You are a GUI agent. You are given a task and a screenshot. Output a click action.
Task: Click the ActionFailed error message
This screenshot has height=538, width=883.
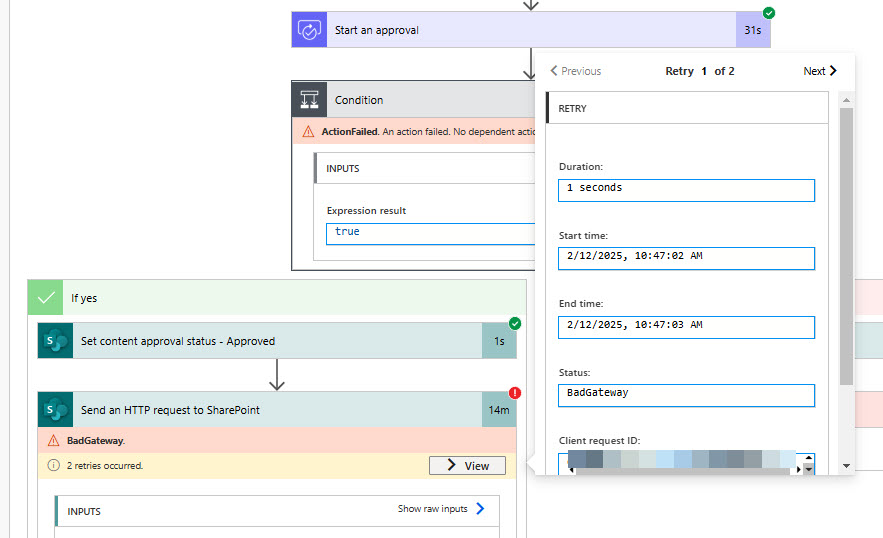coord(428,132)
